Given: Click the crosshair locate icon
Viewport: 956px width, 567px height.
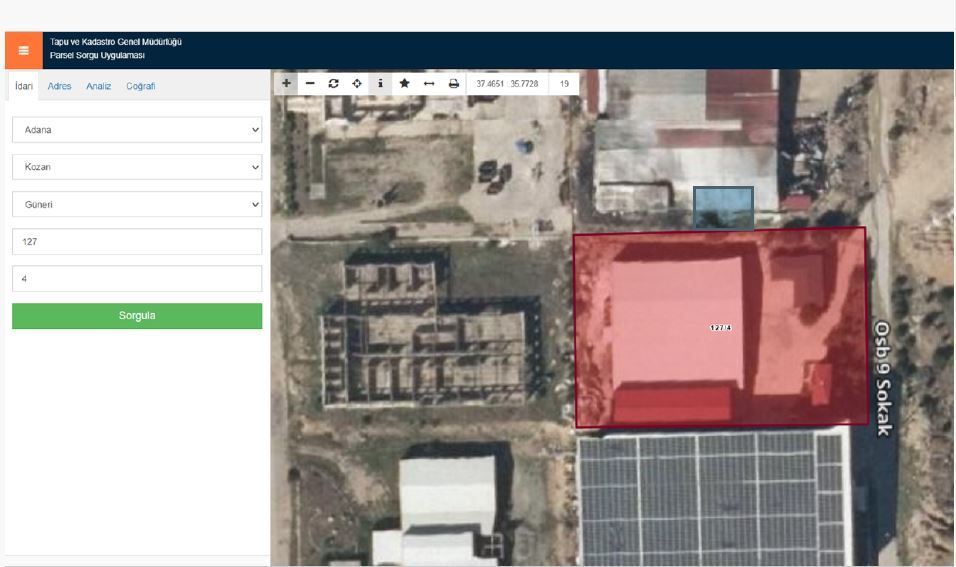Looking at the screenshot, I should click(x=357, y=84).
